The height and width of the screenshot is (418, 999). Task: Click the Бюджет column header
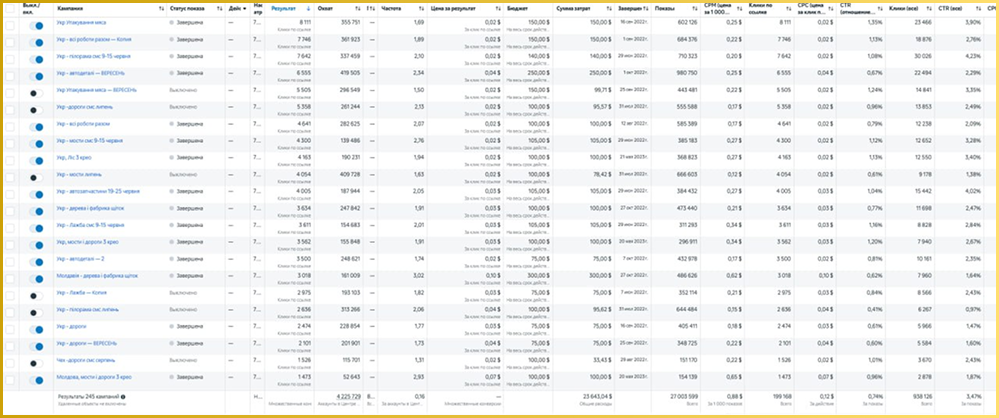(x=517, y=9)
